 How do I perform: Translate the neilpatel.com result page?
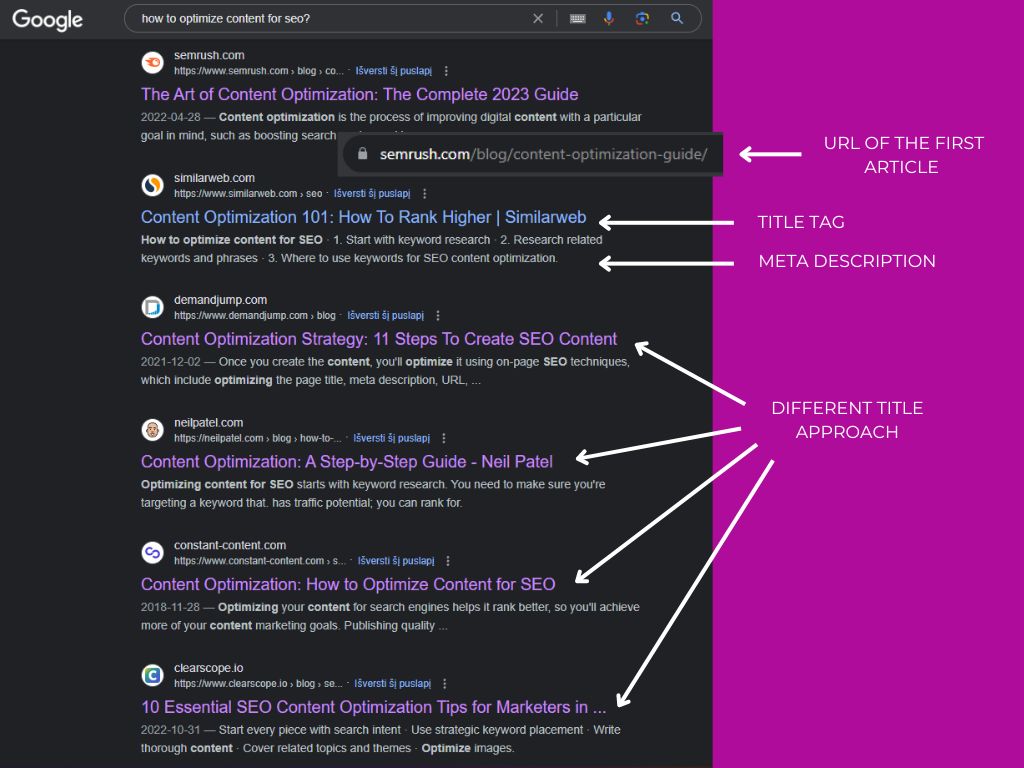point(392,438)
